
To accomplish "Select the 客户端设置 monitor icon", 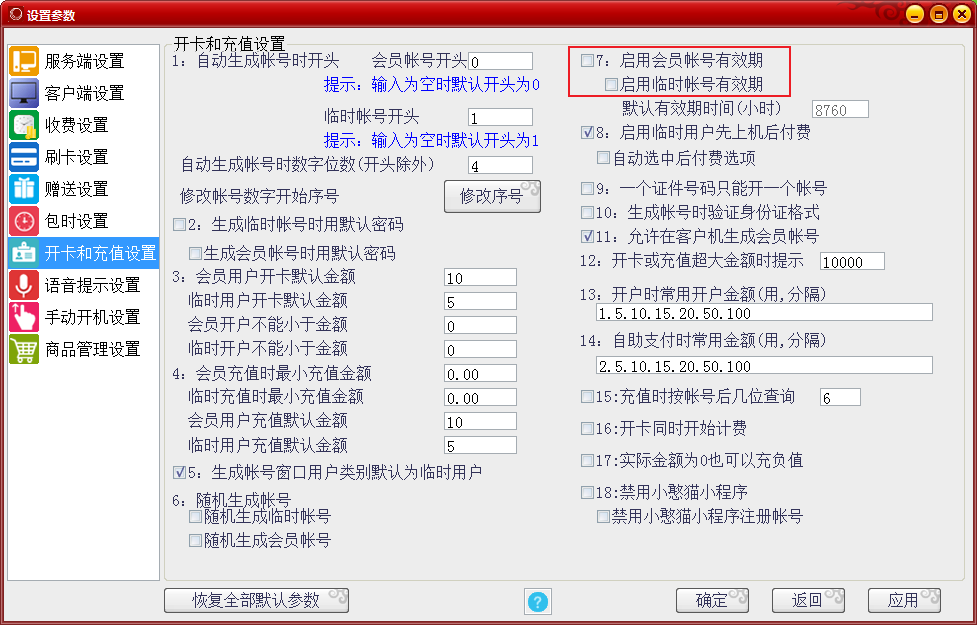I will [x=24, y=93].
